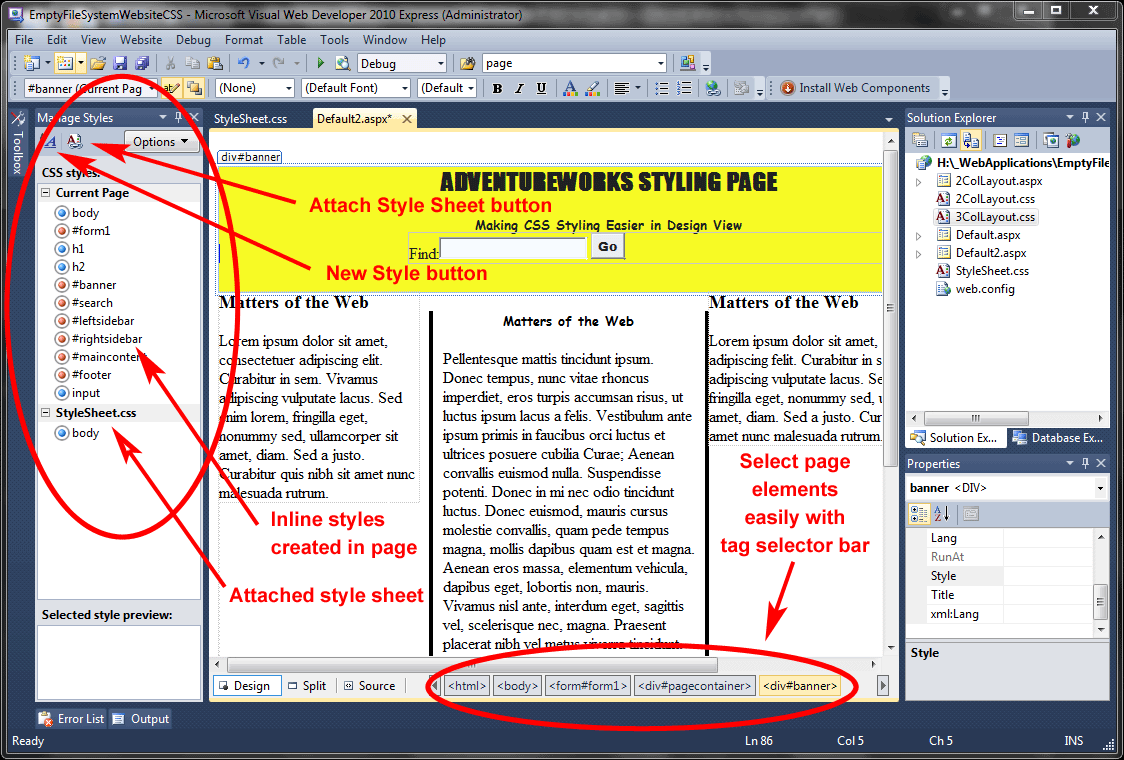This screenshot has width=1124, height=760.
Task: Toggle Bold formatting
Action: click(x=497, y=88)
